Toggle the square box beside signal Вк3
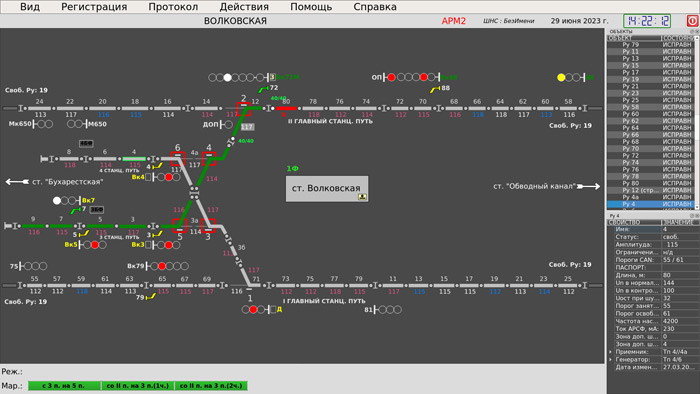Image resolution: width=700 pixels, height=394 pixels. coord(148,245)
